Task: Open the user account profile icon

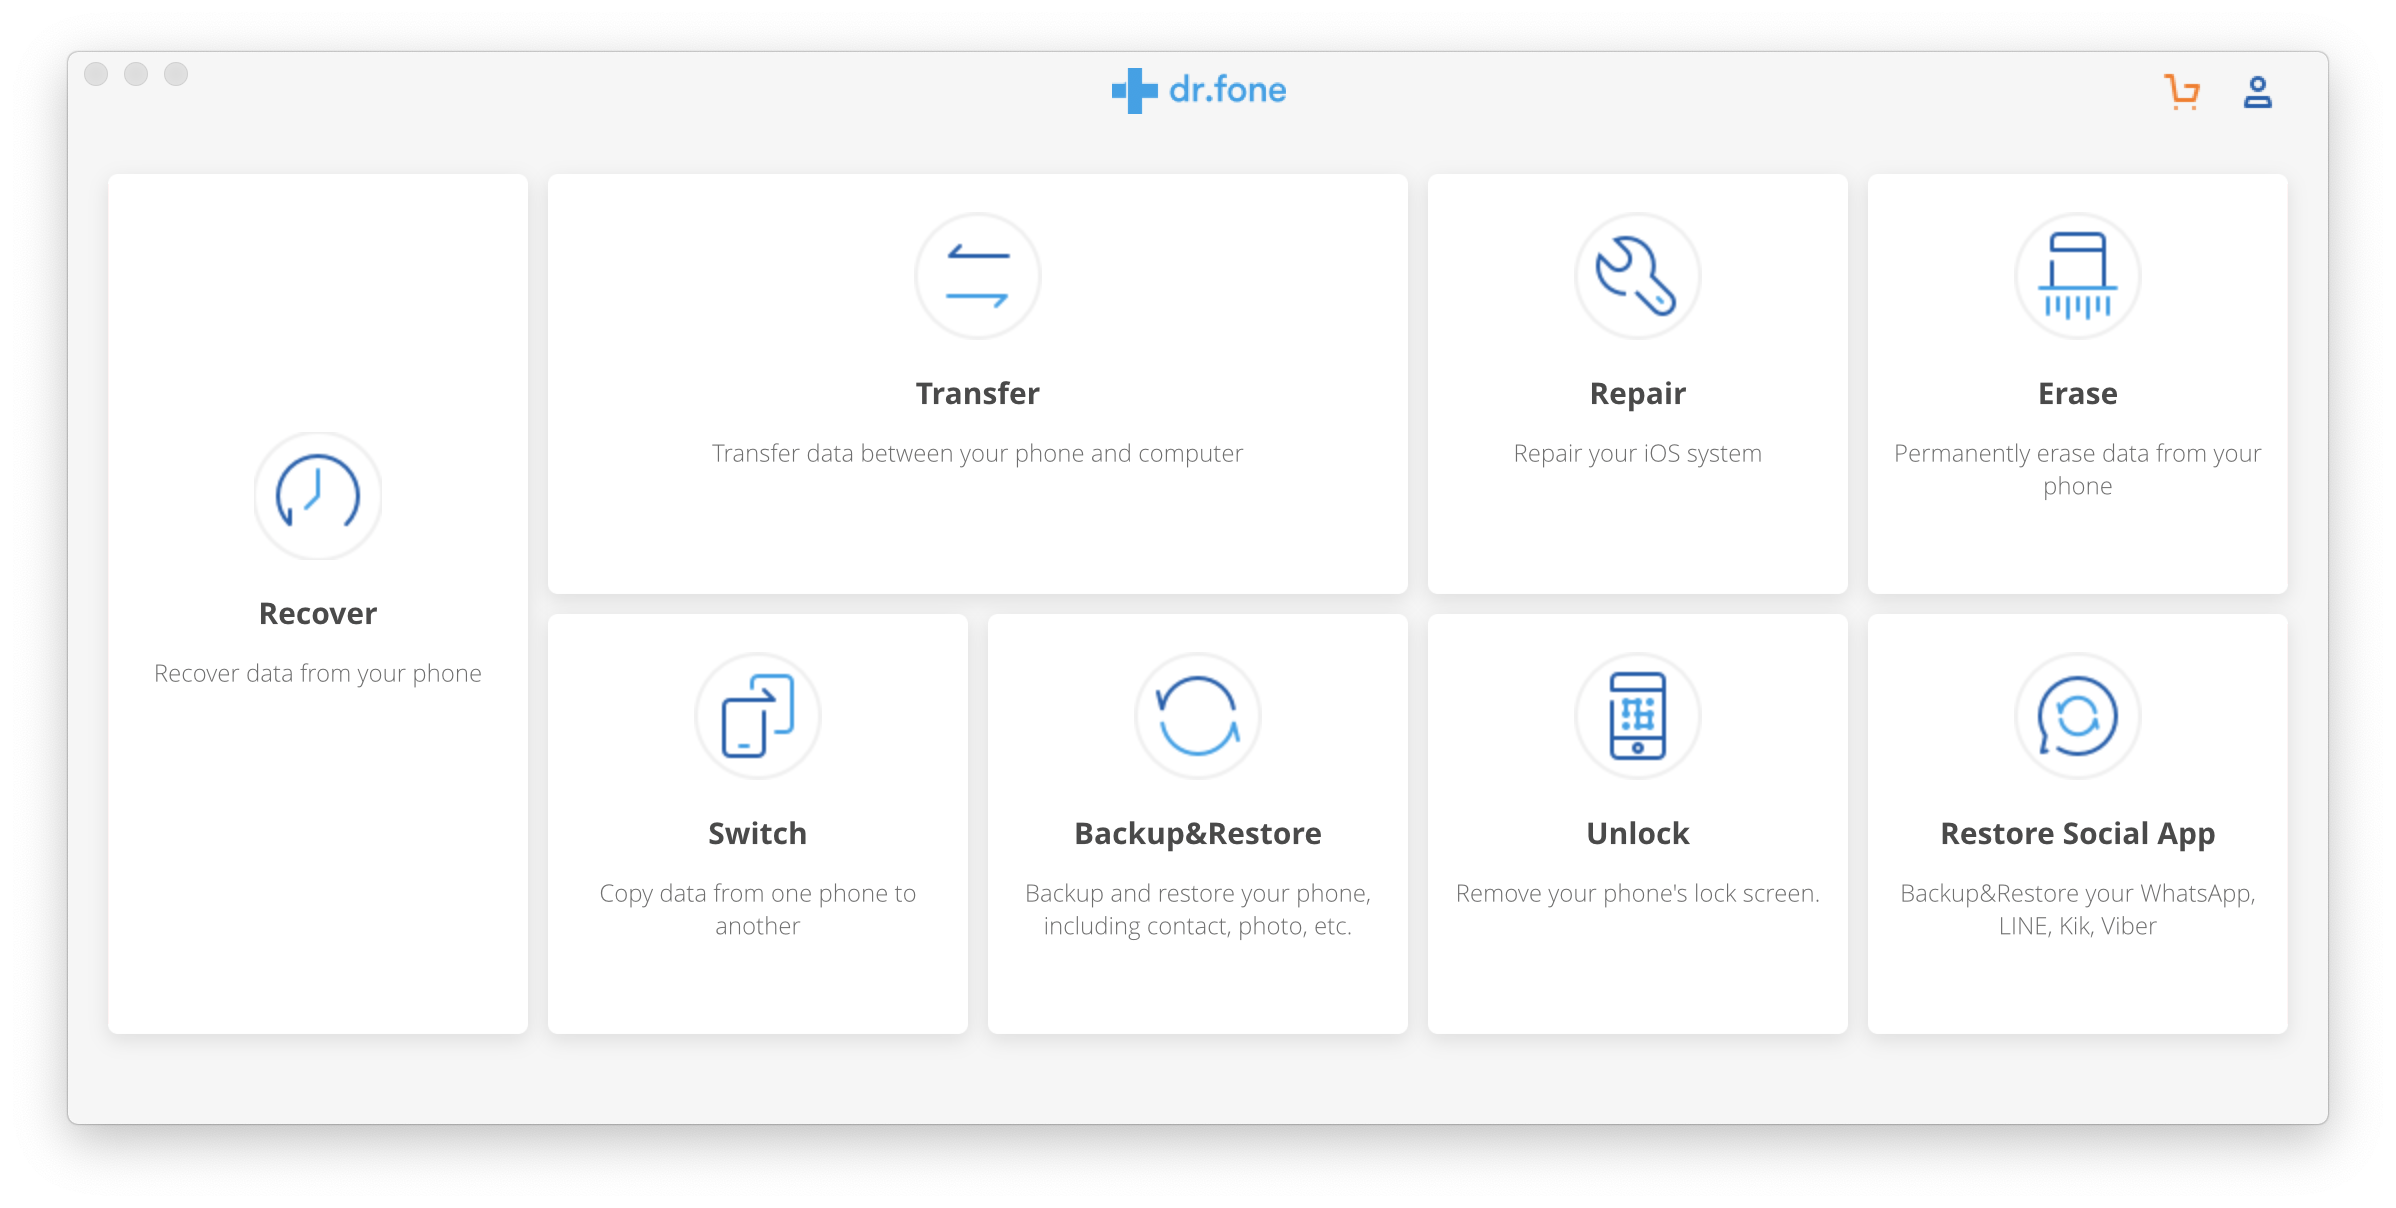Action: (2257, 92)
